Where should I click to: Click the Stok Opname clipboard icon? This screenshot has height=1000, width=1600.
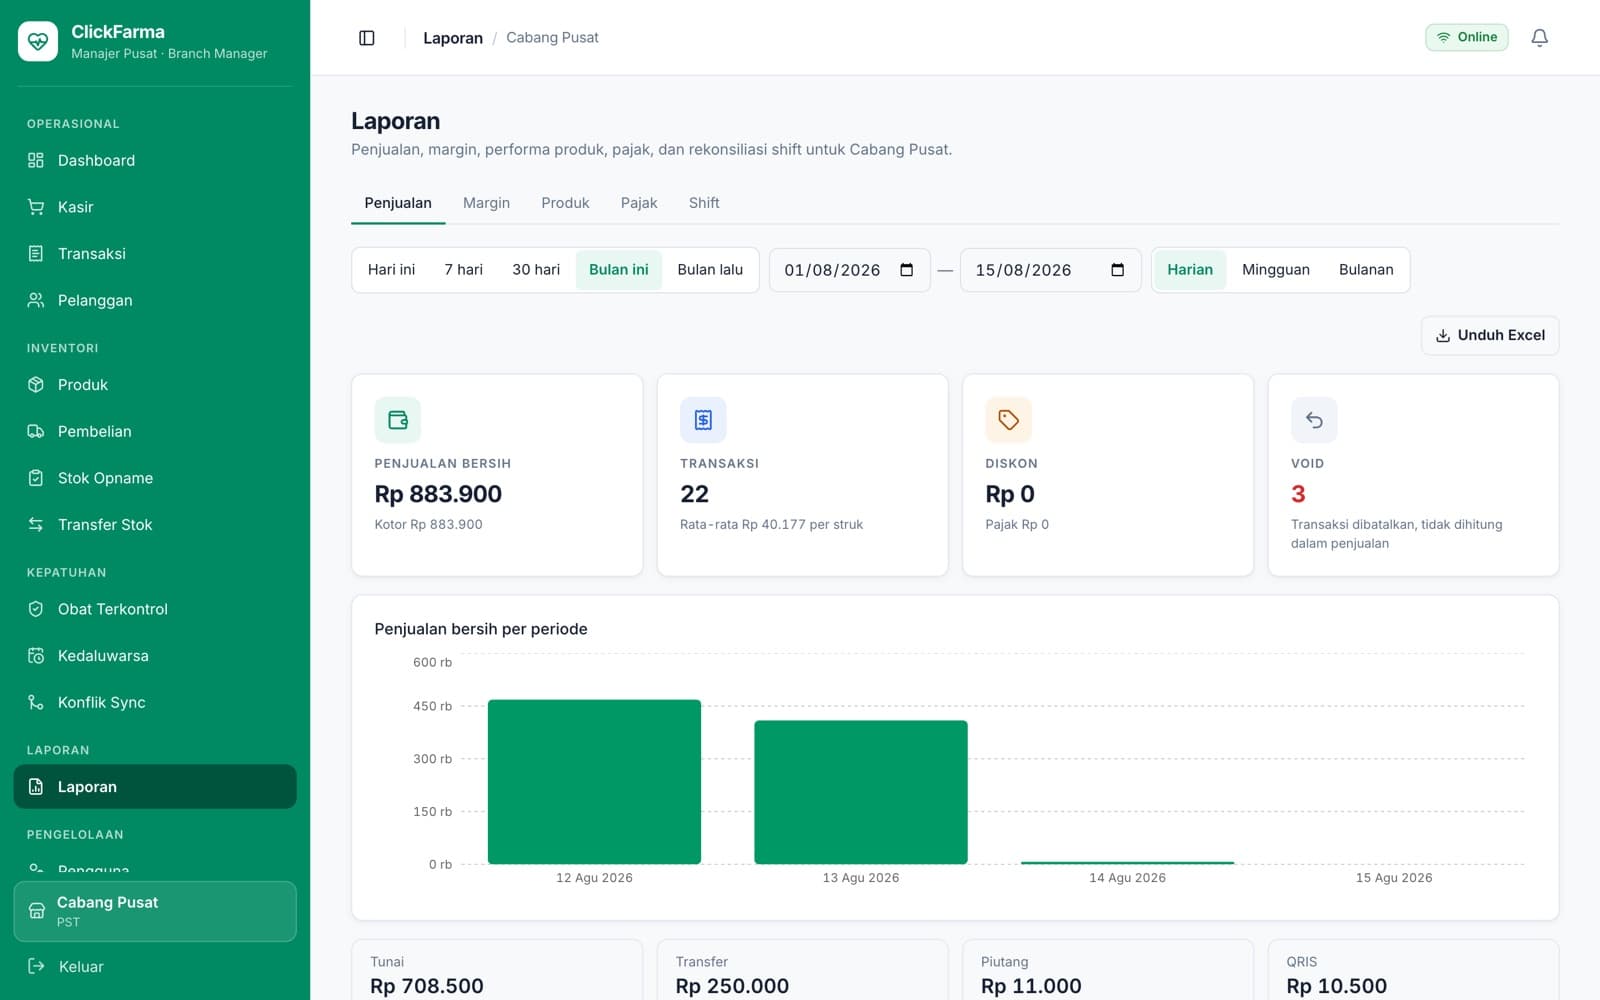point(36,478)
